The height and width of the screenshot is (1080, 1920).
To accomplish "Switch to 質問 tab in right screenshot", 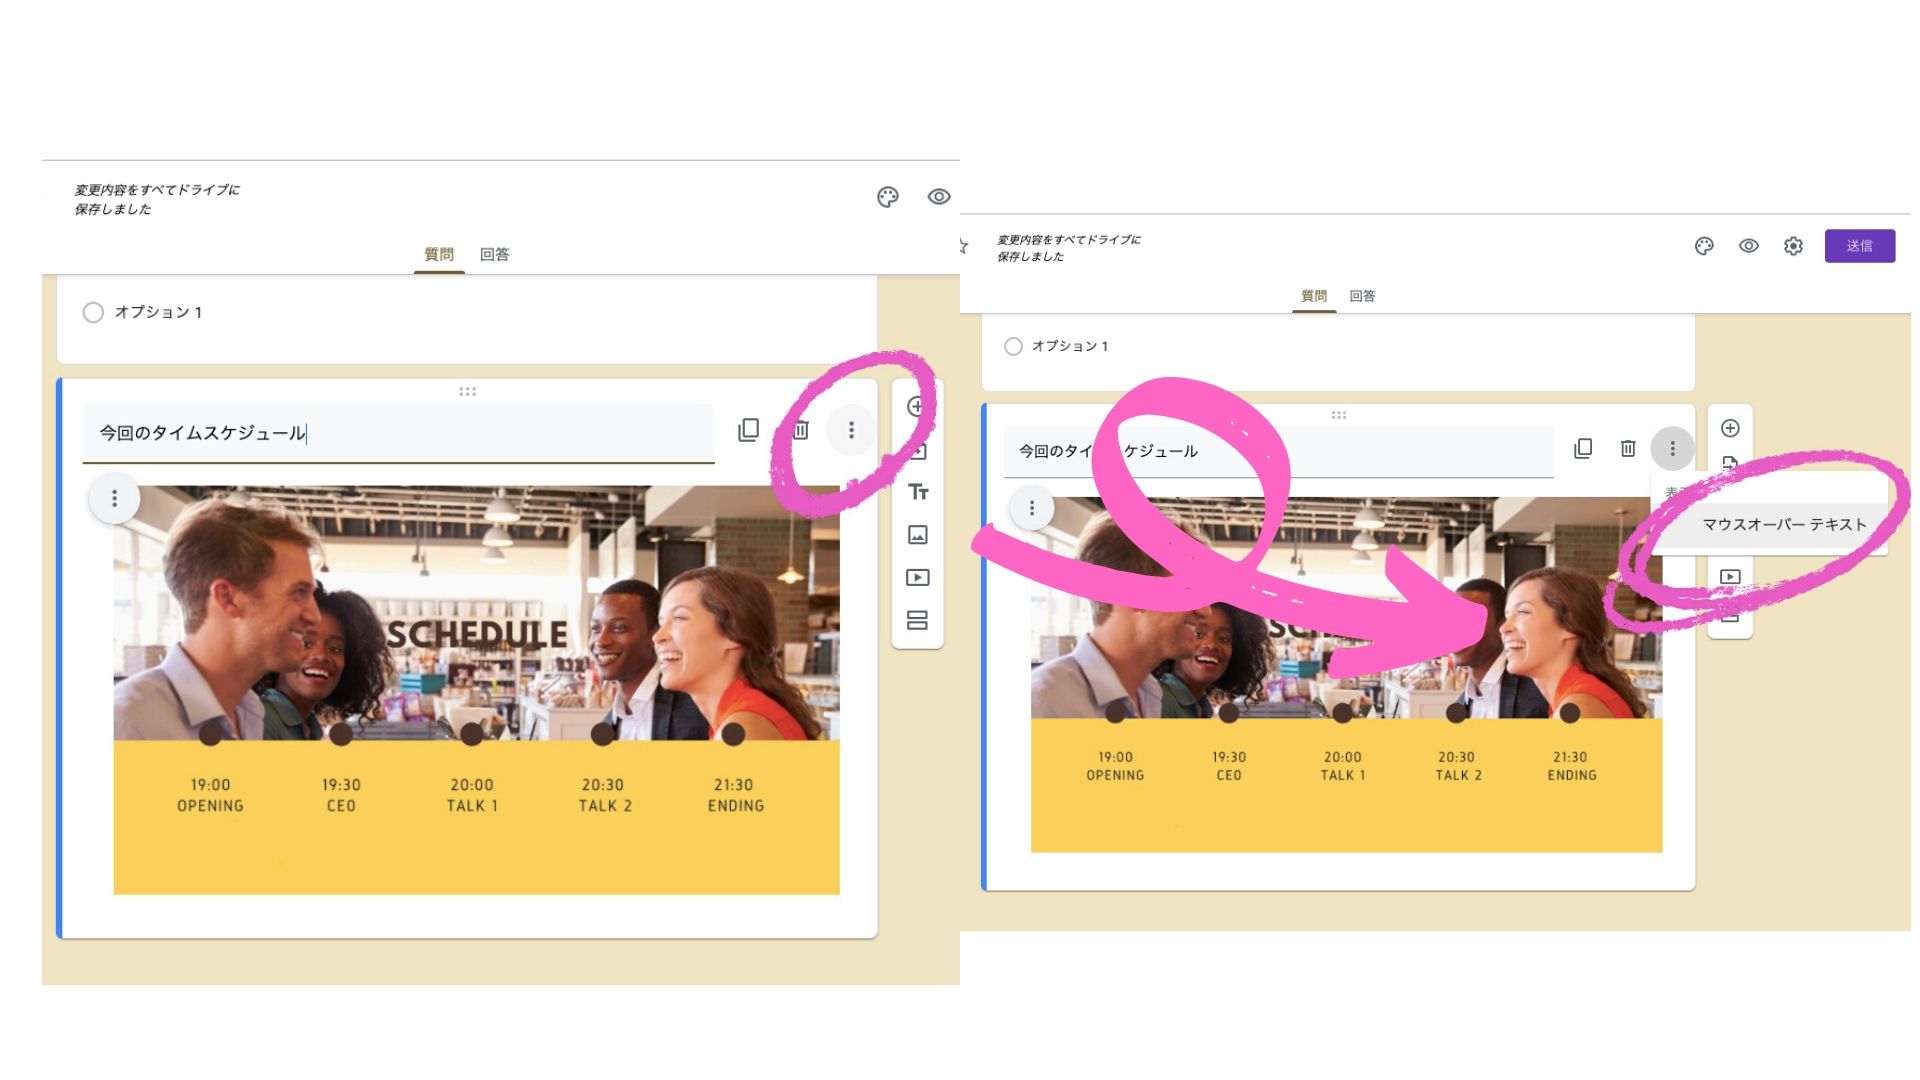I will (1314, 296).
